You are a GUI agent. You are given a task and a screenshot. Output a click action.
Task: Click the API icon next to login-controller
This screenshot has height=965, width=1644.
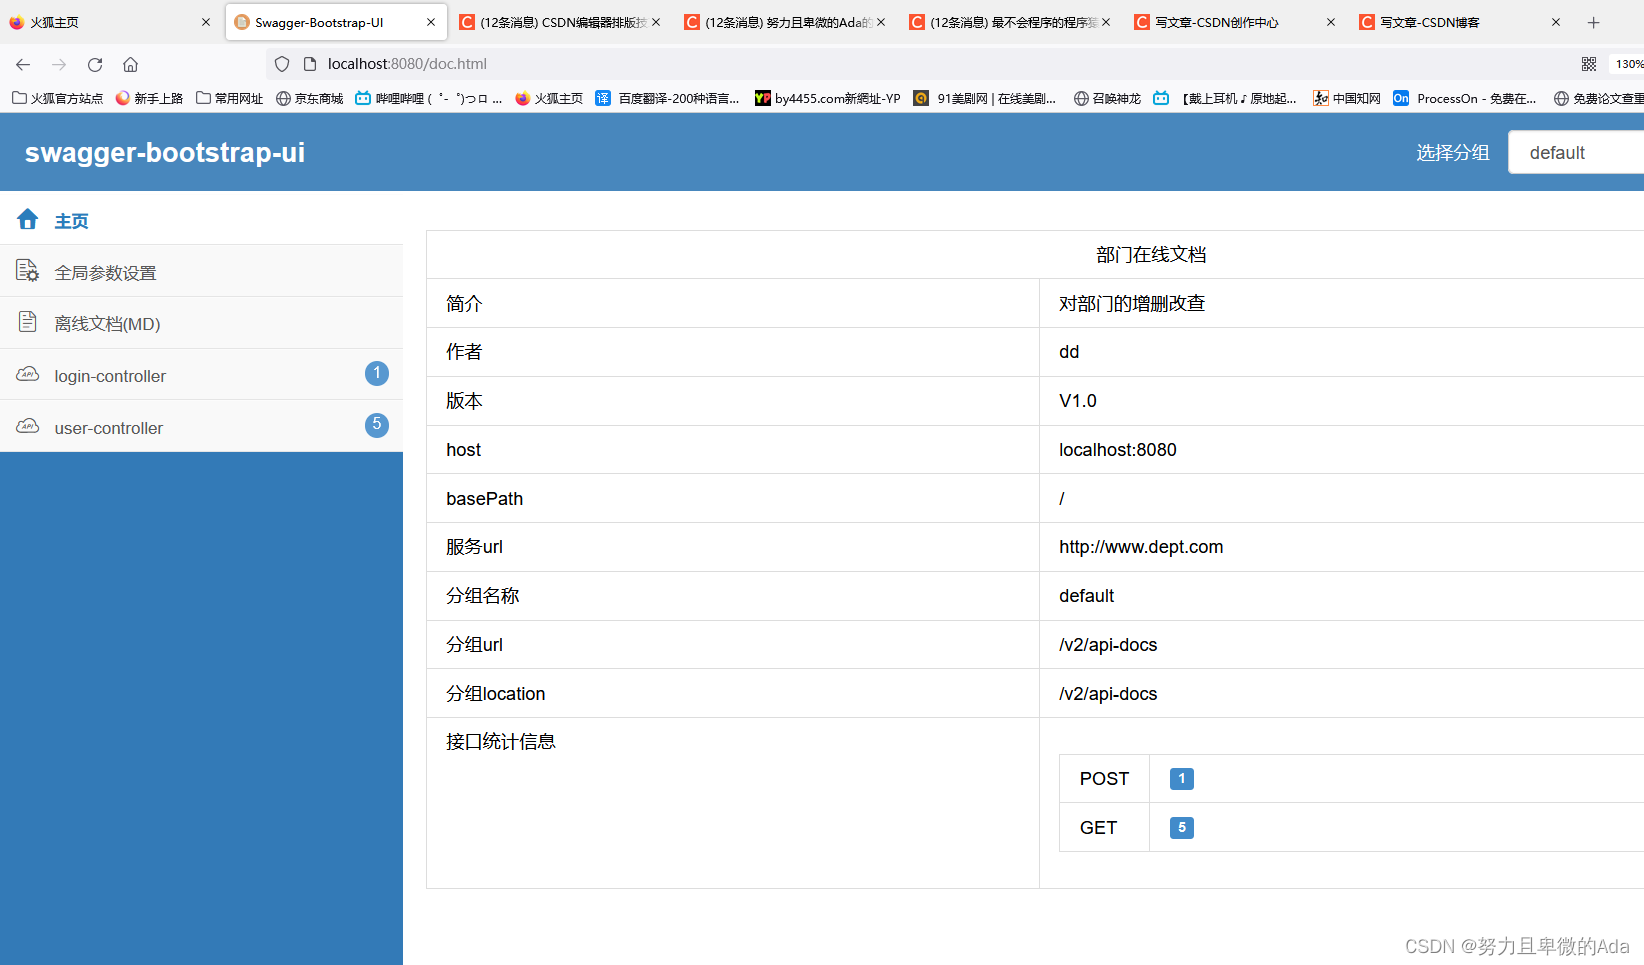click(27, 373)
